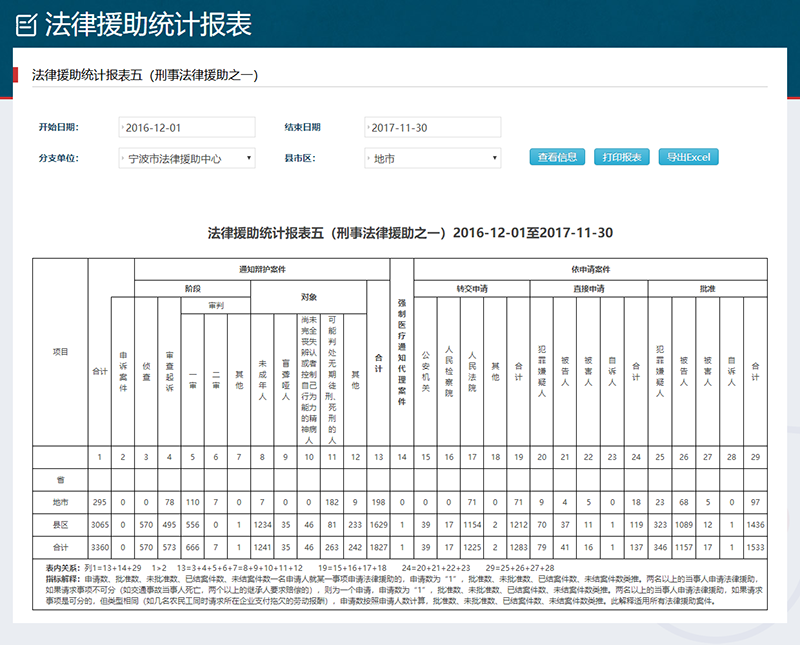This screenshot has width=800, height=645.
Task: Click value 182 in 地市 row
Action: coord(332,503)
